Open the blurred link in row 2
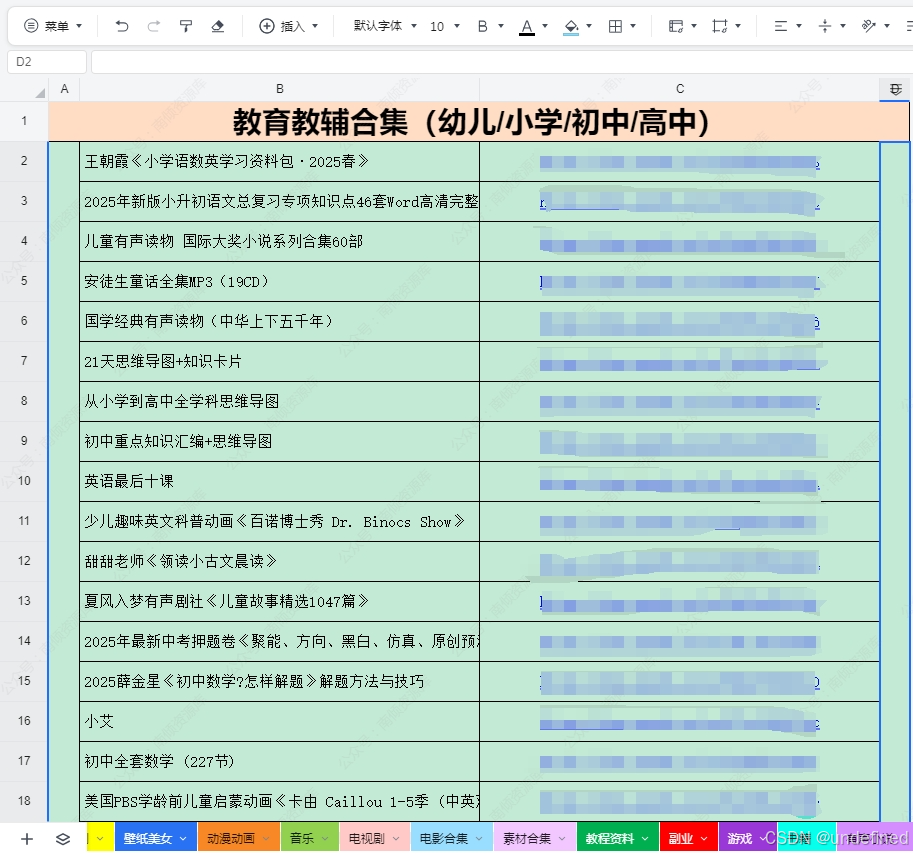913x854 pixels. (x=680, y=162)
